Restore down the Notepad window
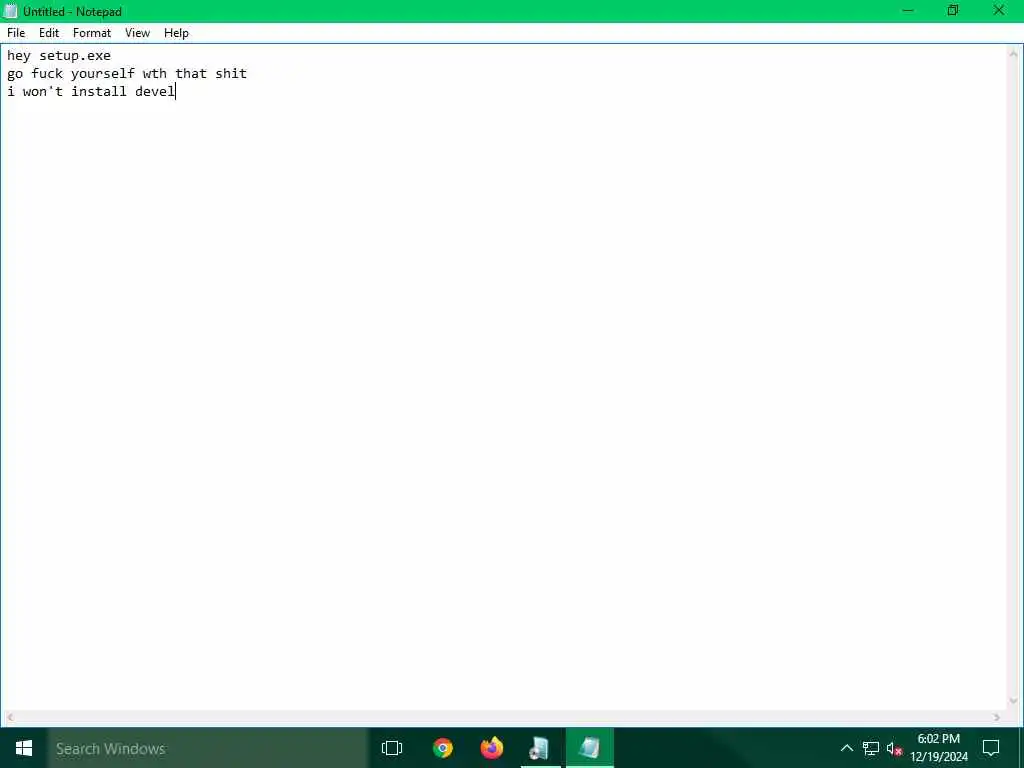 (953, 11)
